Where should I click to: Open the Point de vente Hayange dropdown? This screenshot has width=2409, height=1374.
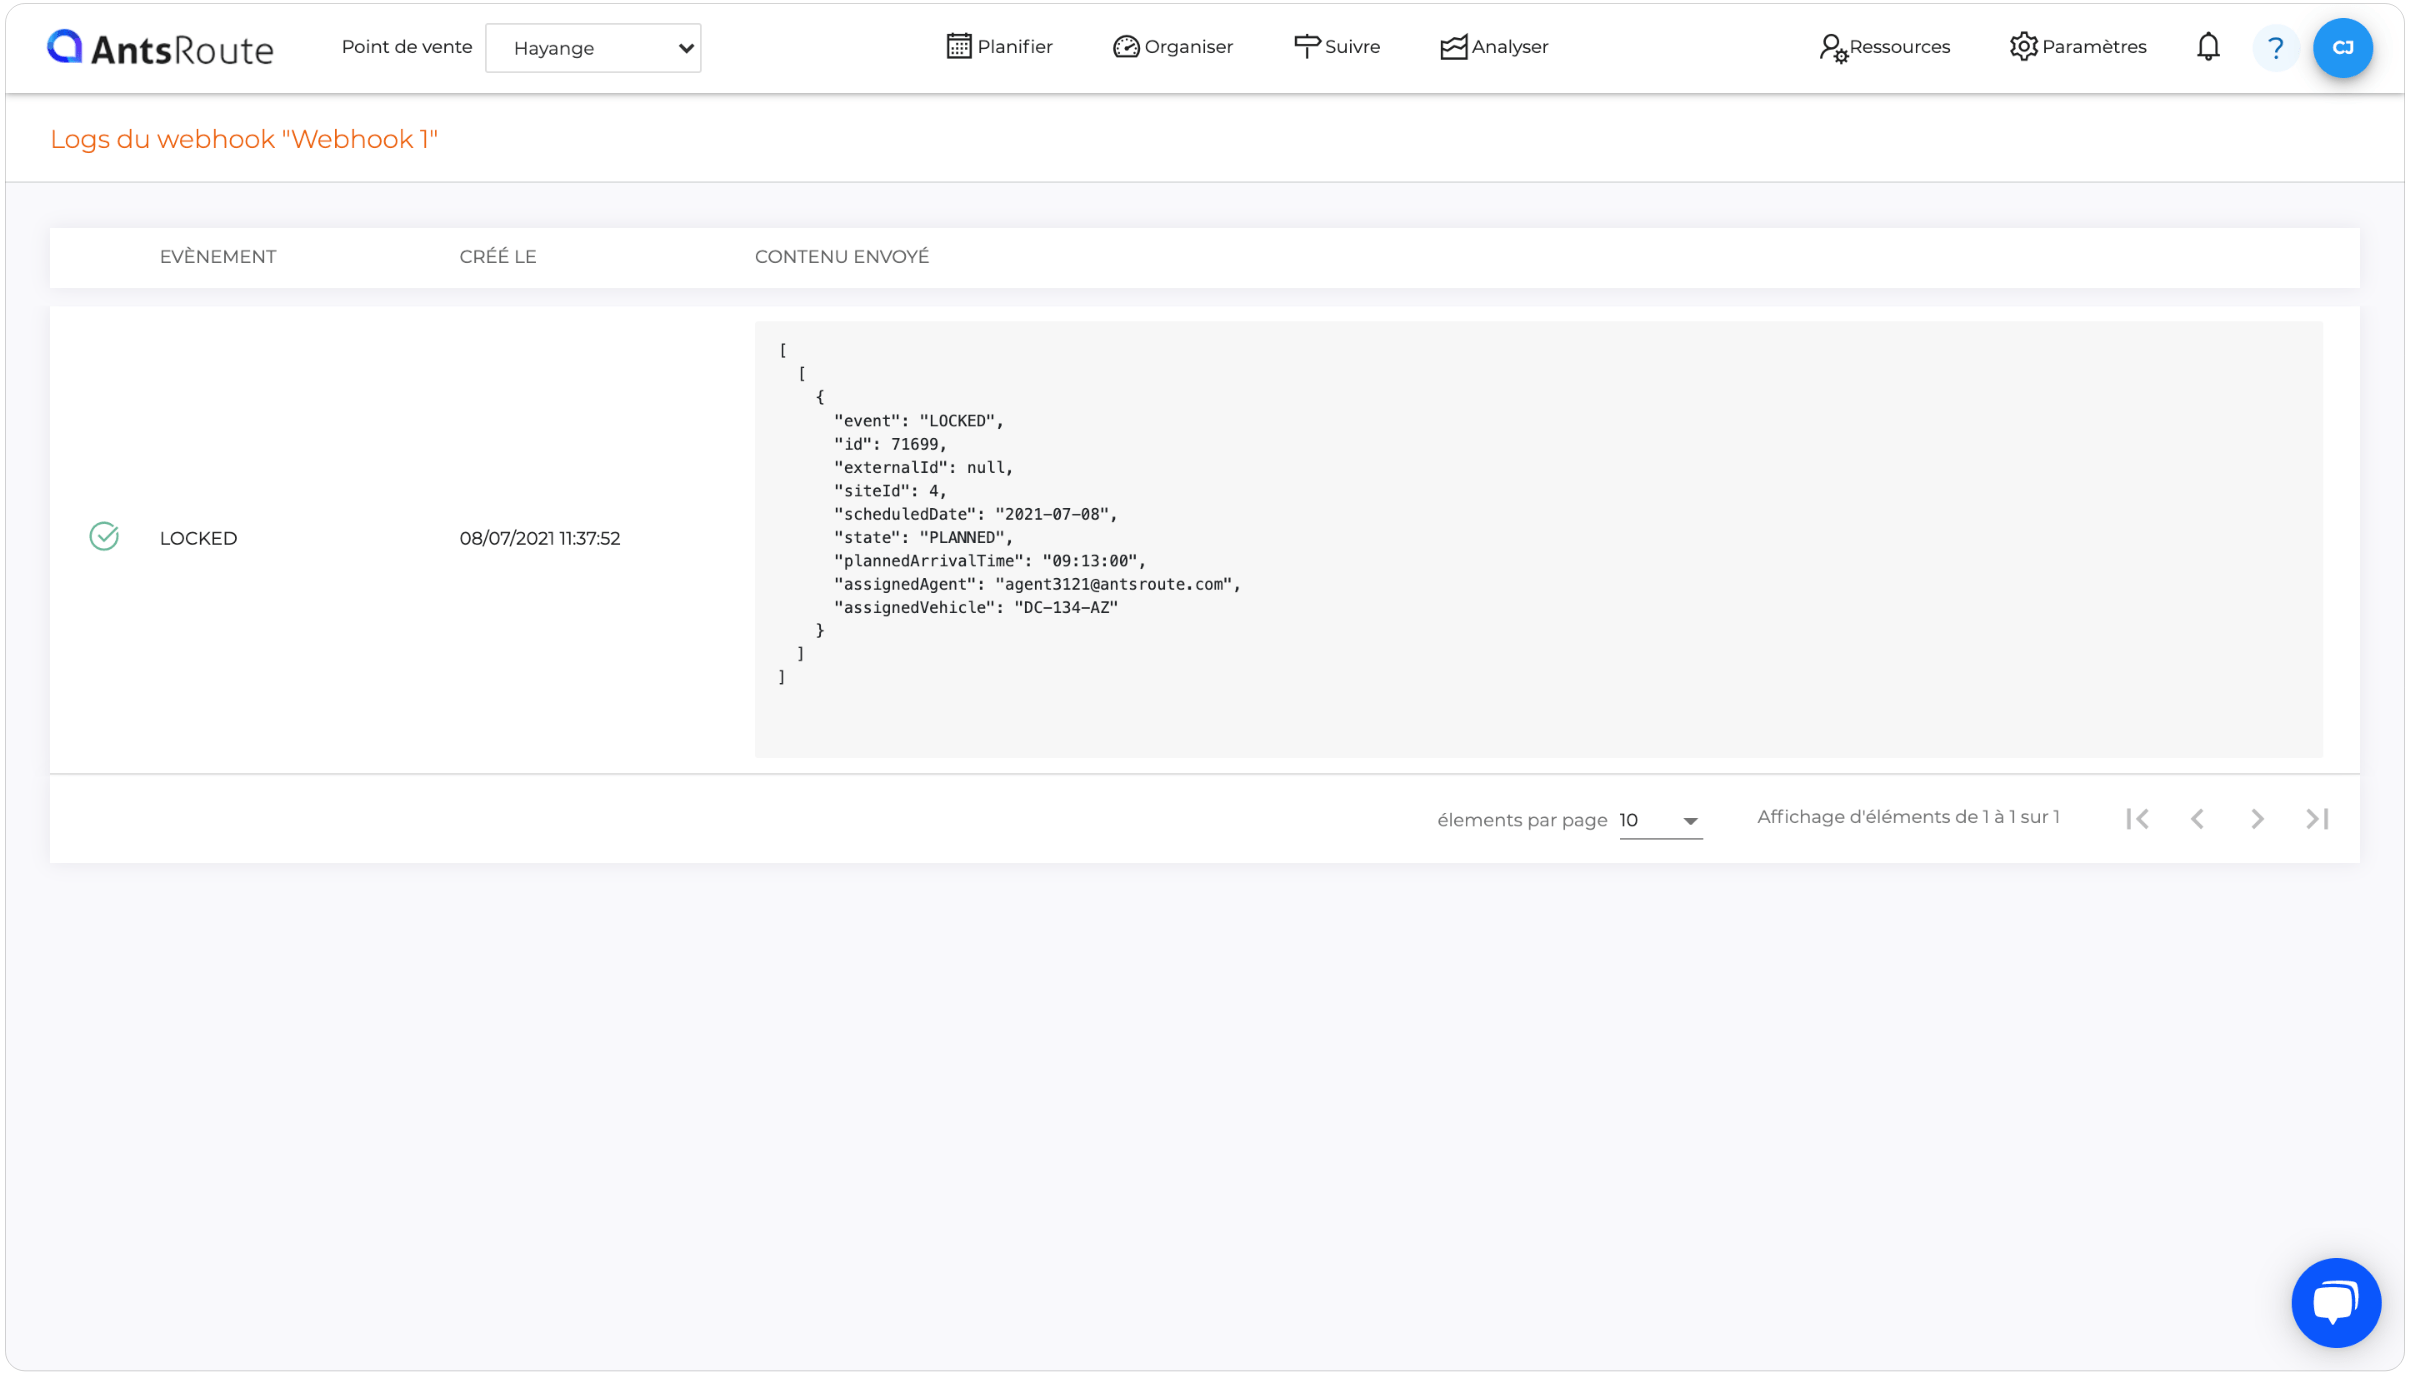[x=593, y=48]
